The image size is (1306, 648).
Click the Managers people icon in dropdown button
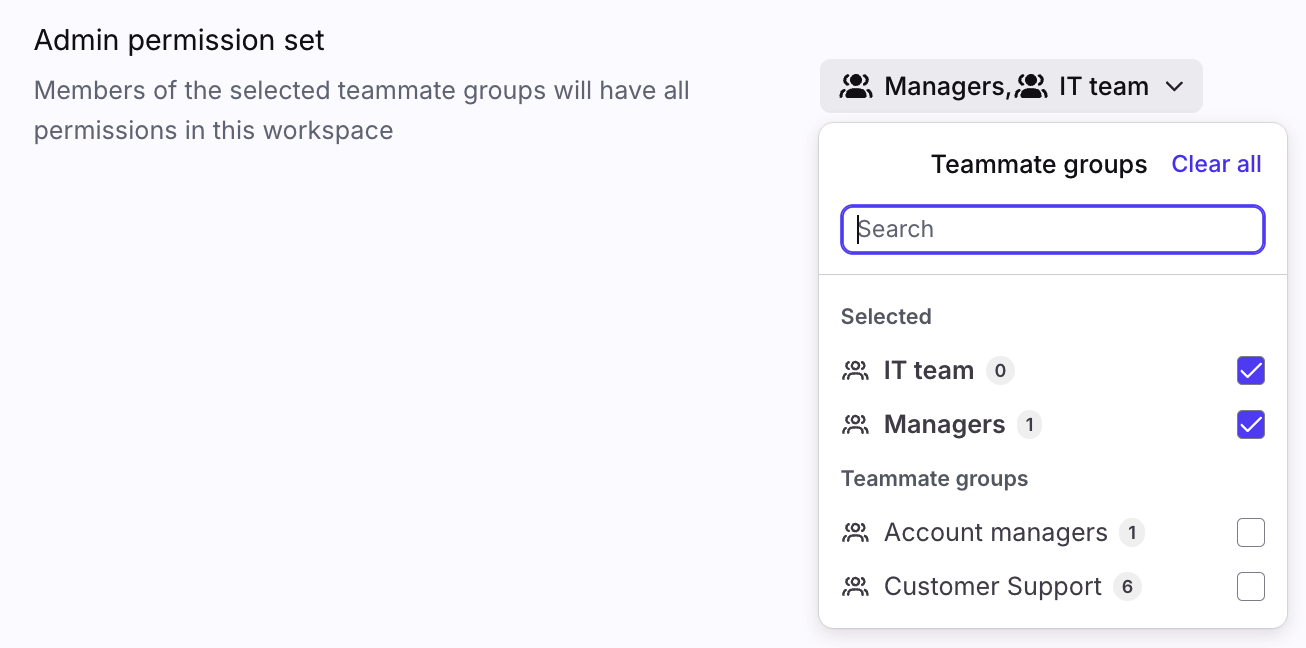click(x=856, y=87)
